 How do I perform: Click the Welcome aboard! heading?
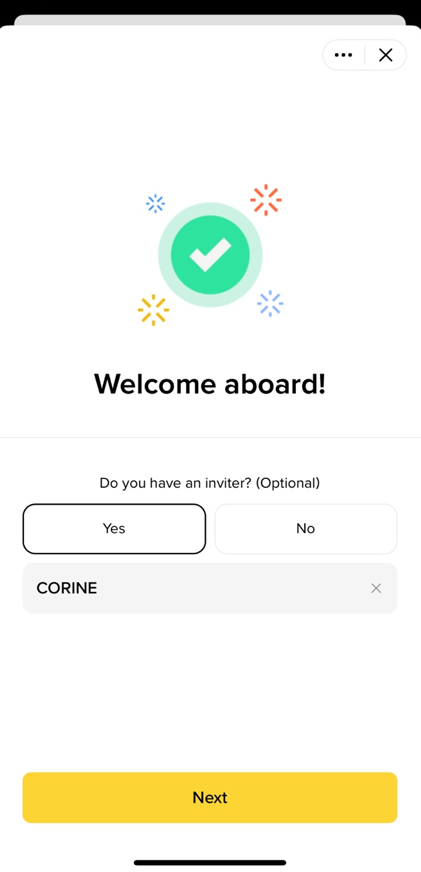click(x=210, y=384)
